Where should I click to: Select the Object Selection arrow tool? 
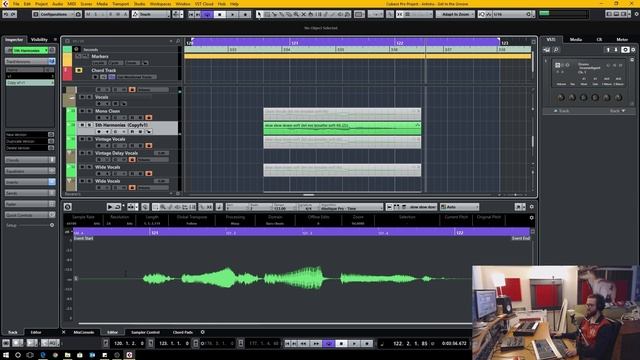(259, 14)
